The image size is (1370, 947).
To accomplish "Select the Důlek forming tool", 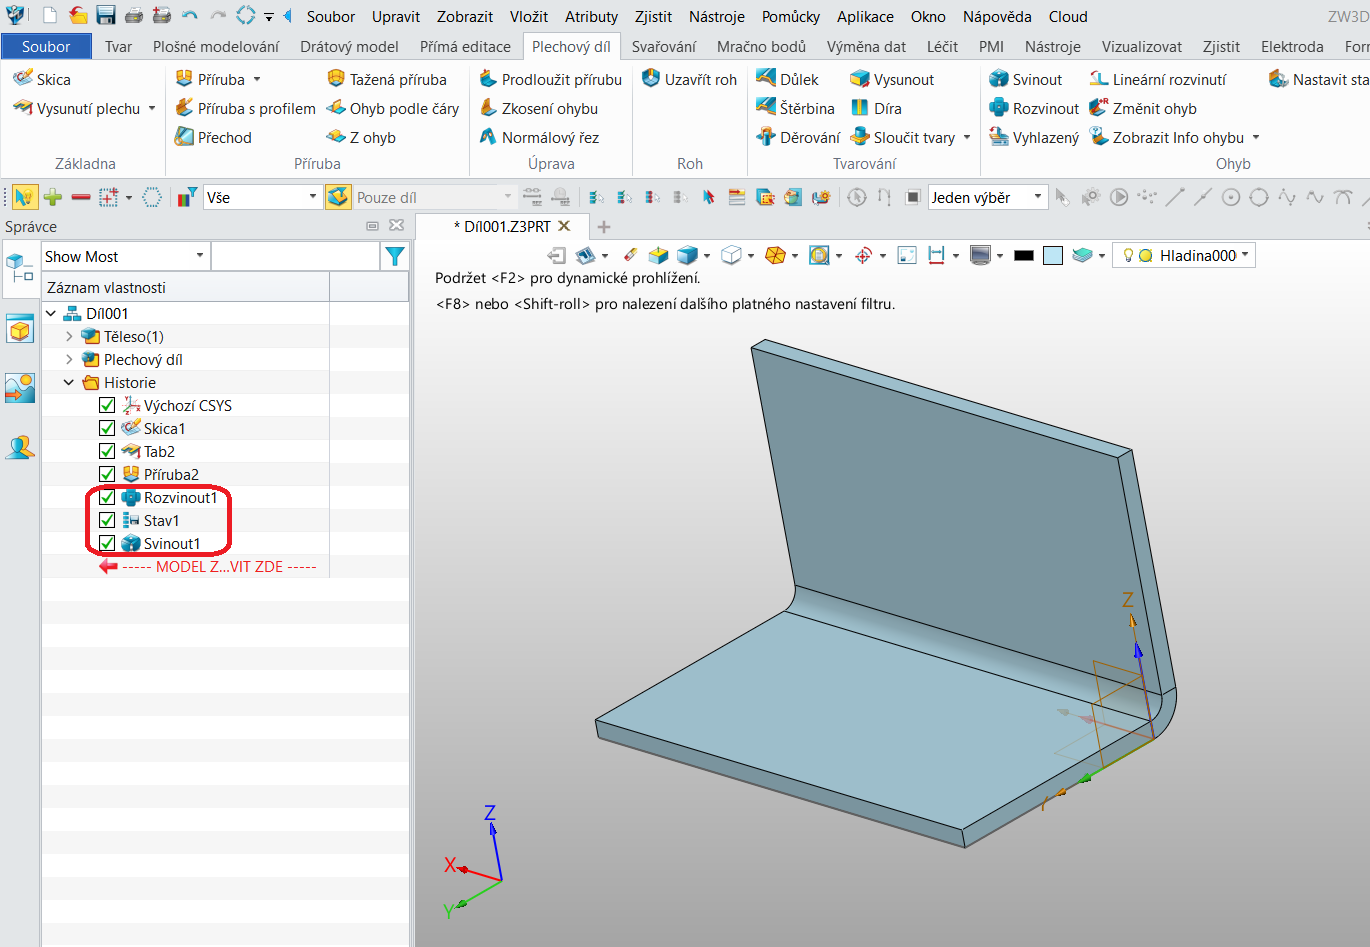I will click(x=787, y=79).
